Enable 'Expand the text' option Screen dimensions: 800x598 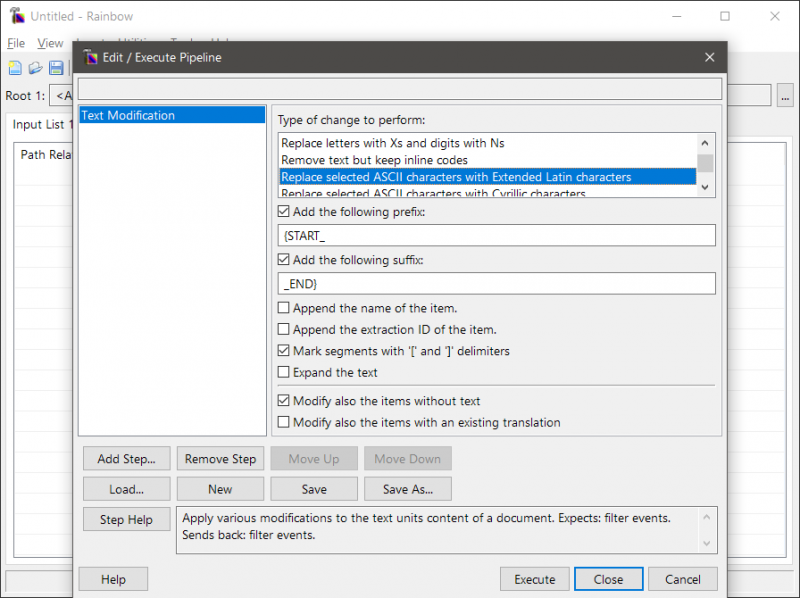[284, 372]
